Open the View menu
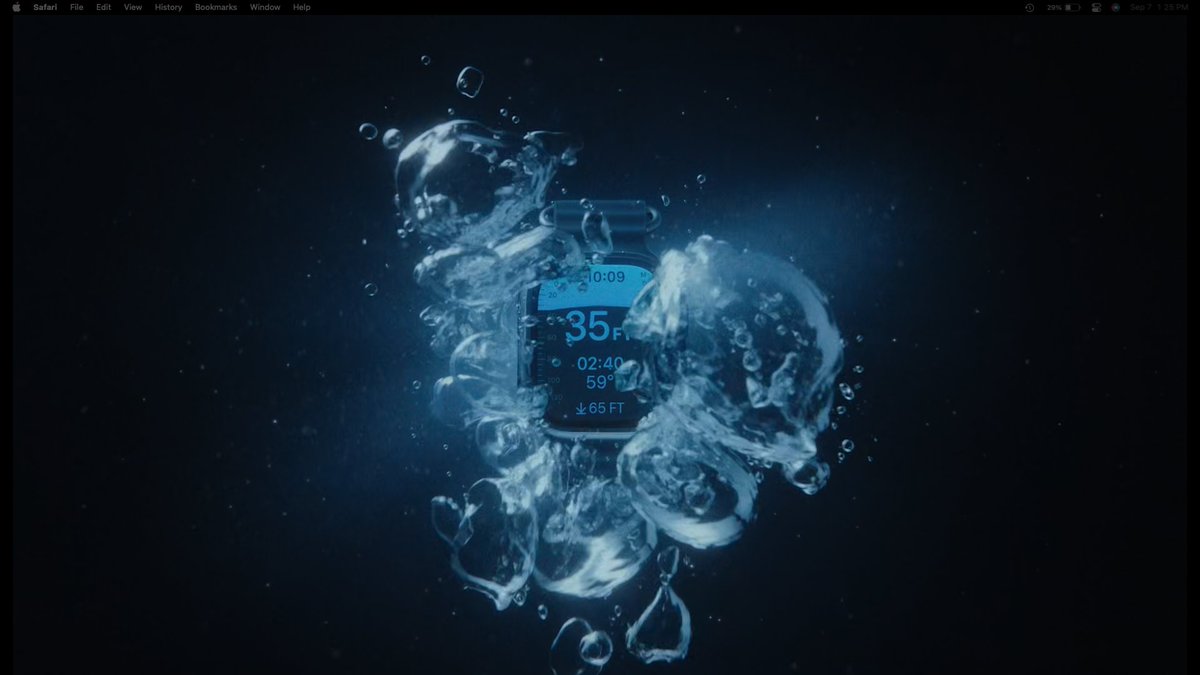This screenshot has width=1200, height=675. coord(133,7)
